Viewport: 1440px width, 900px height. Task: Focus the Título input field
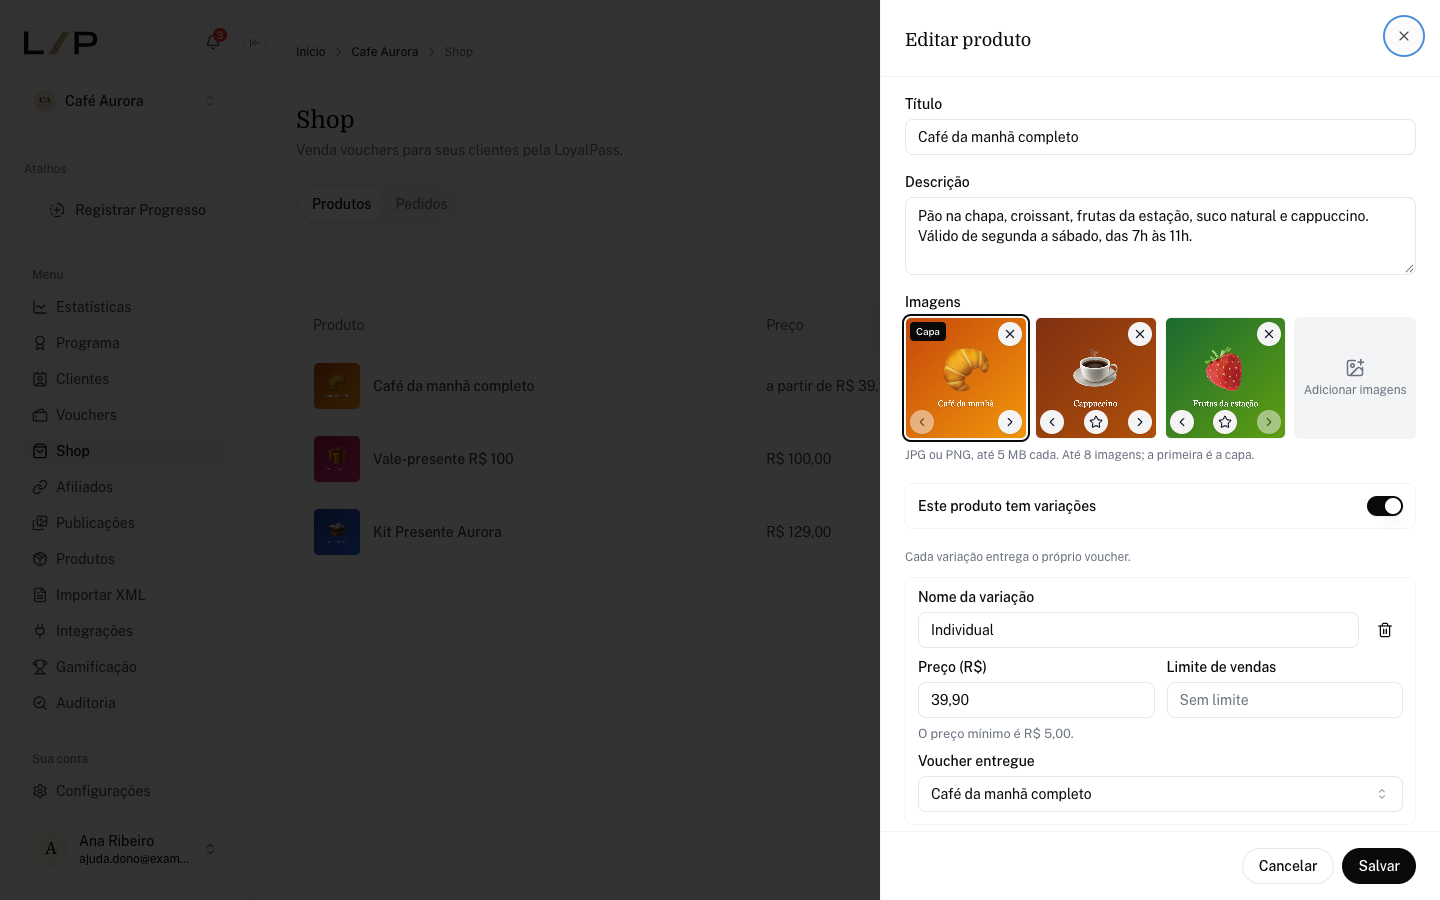point(1160,137)
